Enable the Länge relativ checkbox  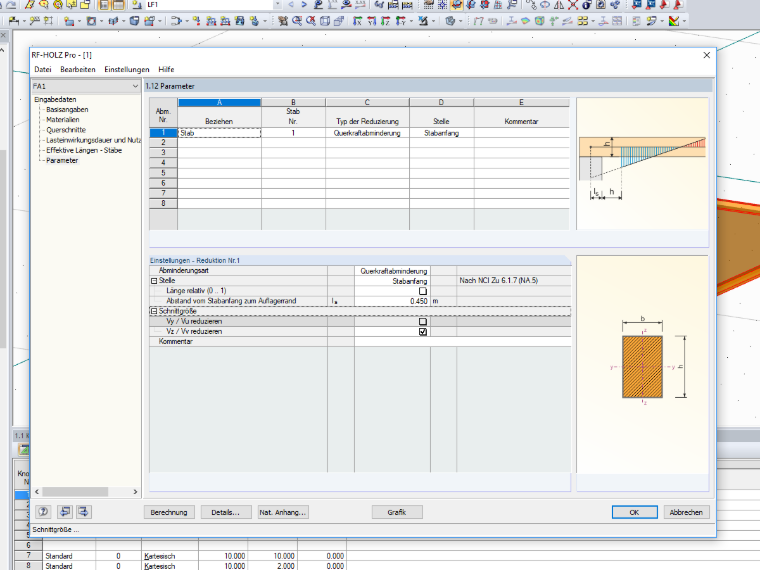coord(423,291)
